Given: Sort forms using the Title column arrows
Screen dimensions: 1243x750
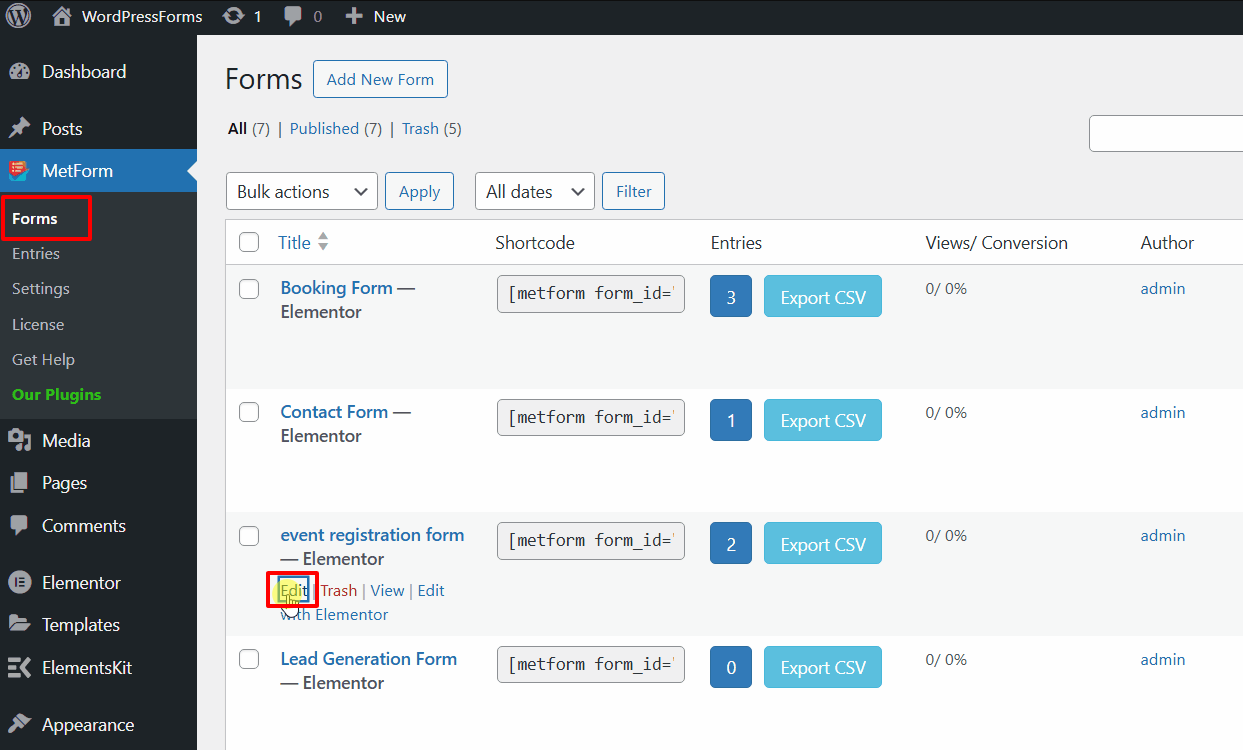Looking at the screenshot, I should click(323, 240).
